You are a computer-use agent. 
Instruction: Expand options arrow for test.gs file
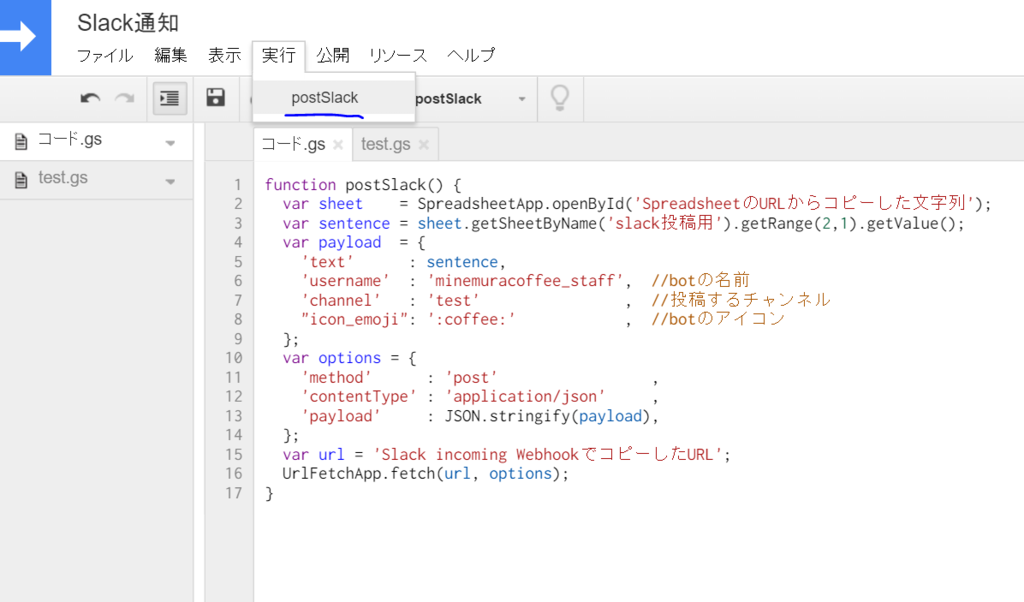tap(170, 181)
